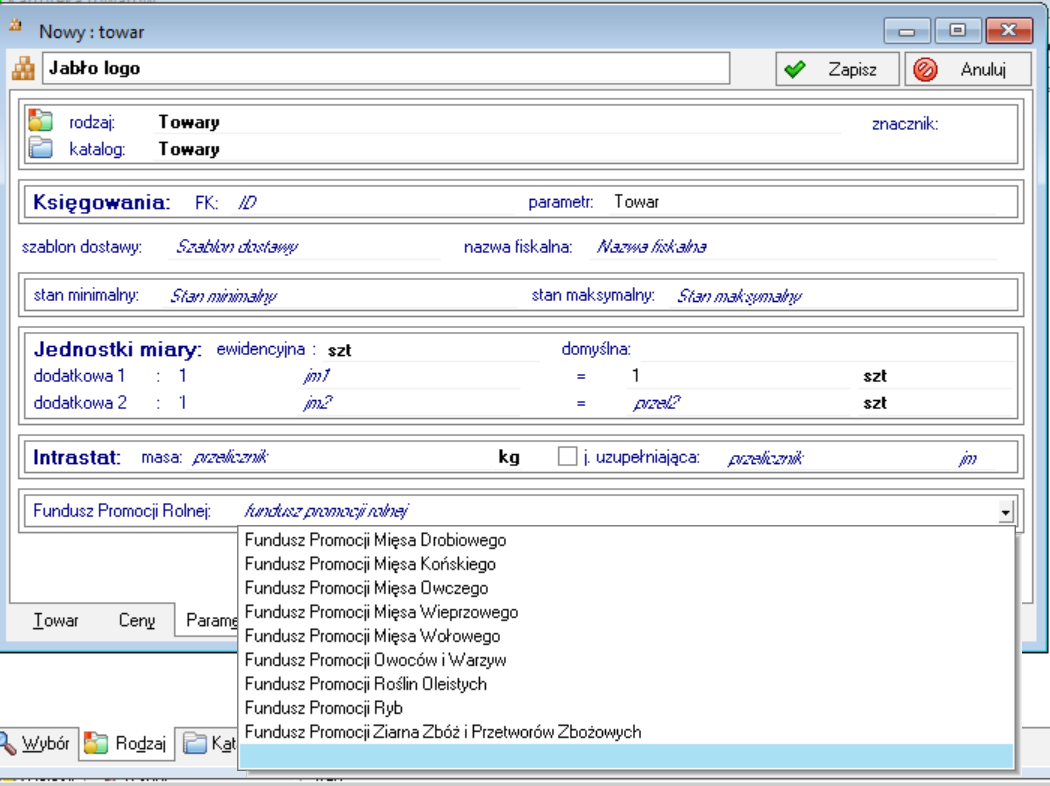The height and width of the screenshot is (786, 1050).
Task: Select the highlighted empty dropdown entry
Action: point(627,756)
